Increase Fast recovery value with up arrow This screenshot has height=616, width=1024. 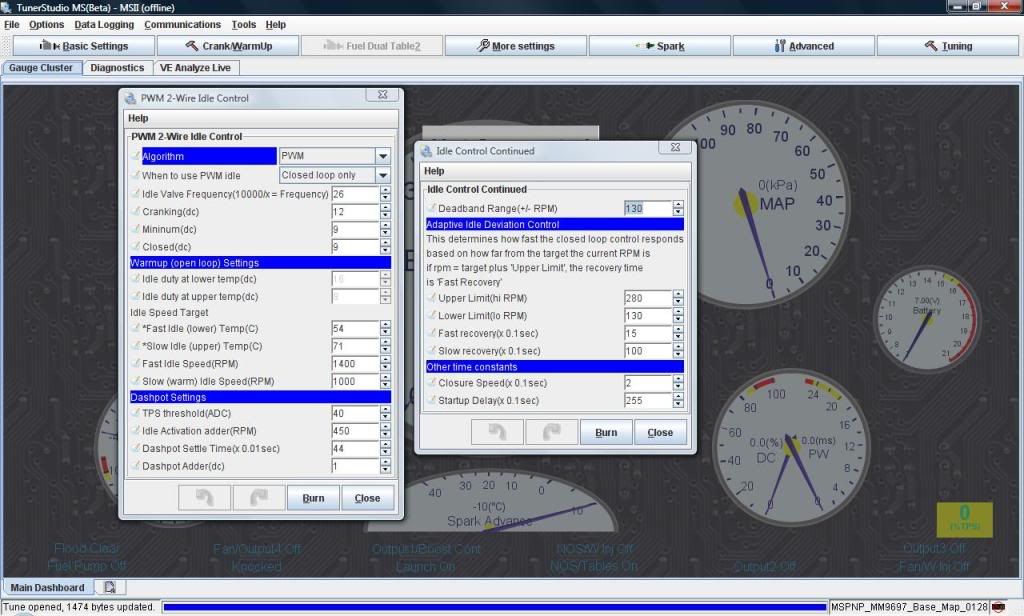coord(679,330)
